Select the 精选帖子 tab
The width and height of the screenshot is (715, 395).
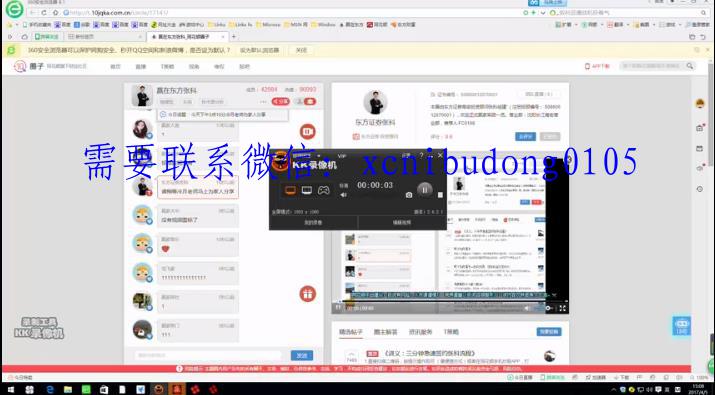click(x=351, y=332)
